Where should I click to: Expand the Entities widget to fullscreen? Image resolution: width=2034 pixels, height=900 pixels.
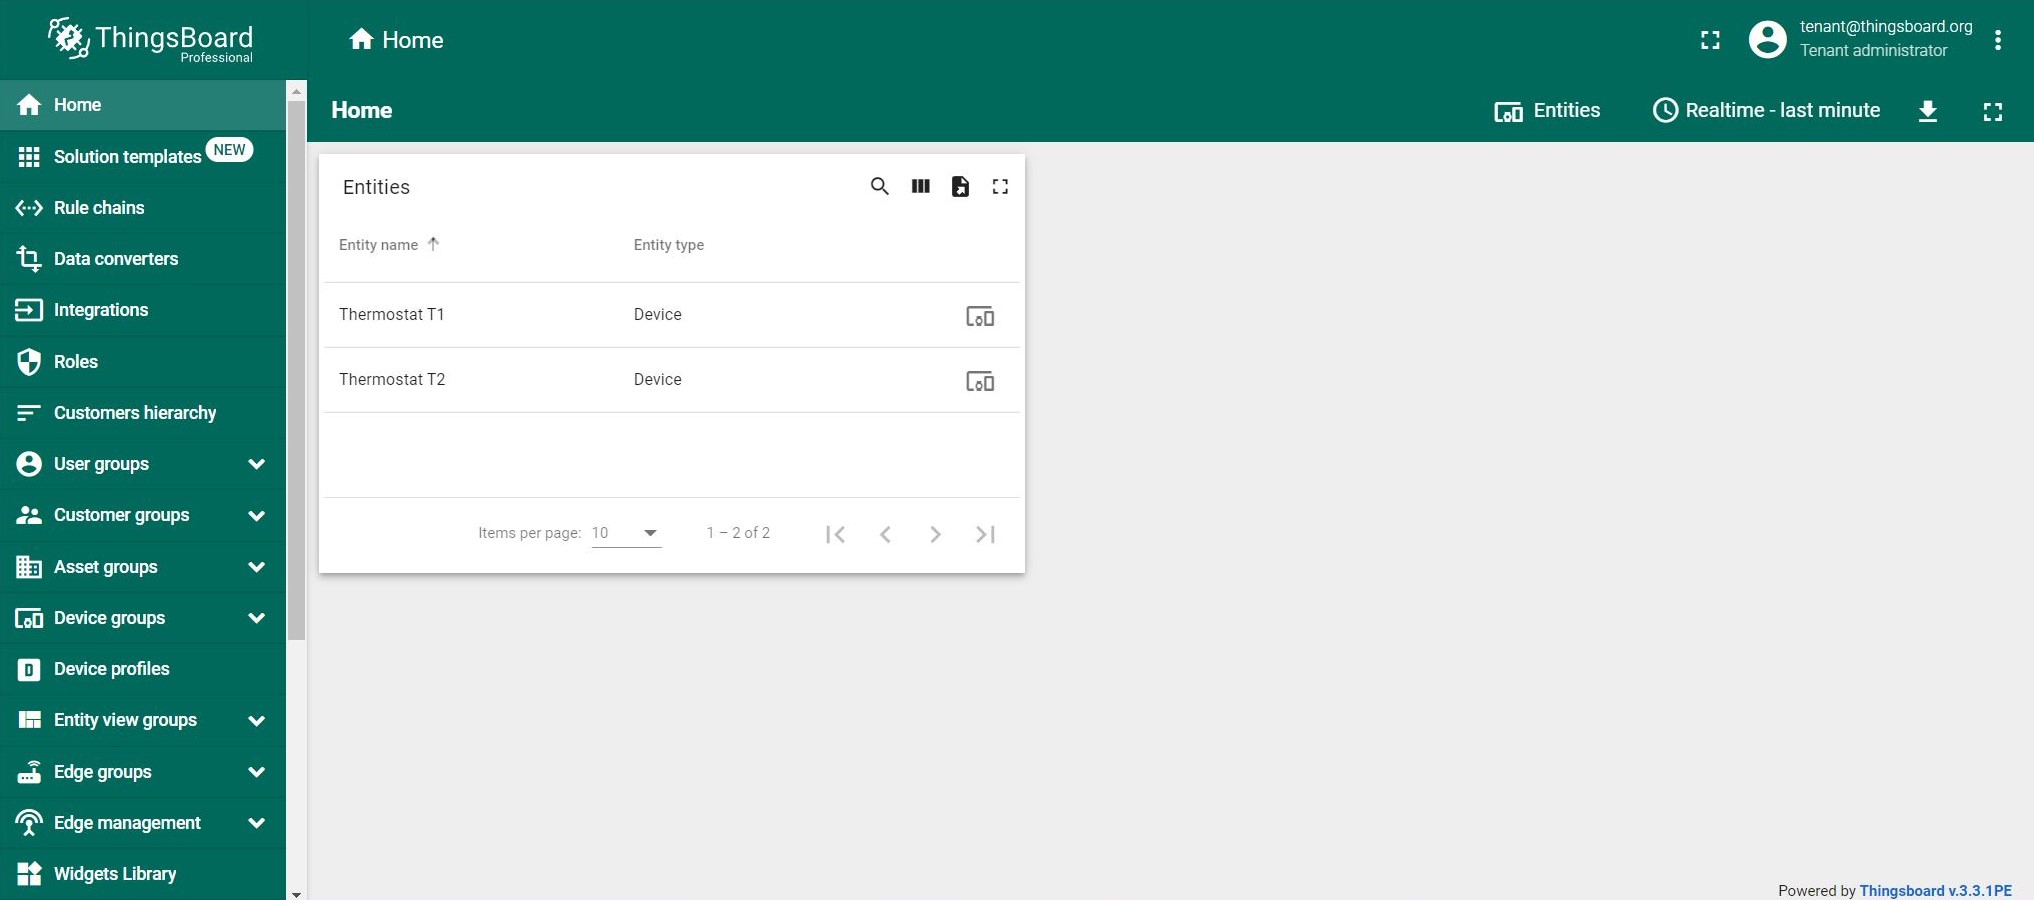1000,187
